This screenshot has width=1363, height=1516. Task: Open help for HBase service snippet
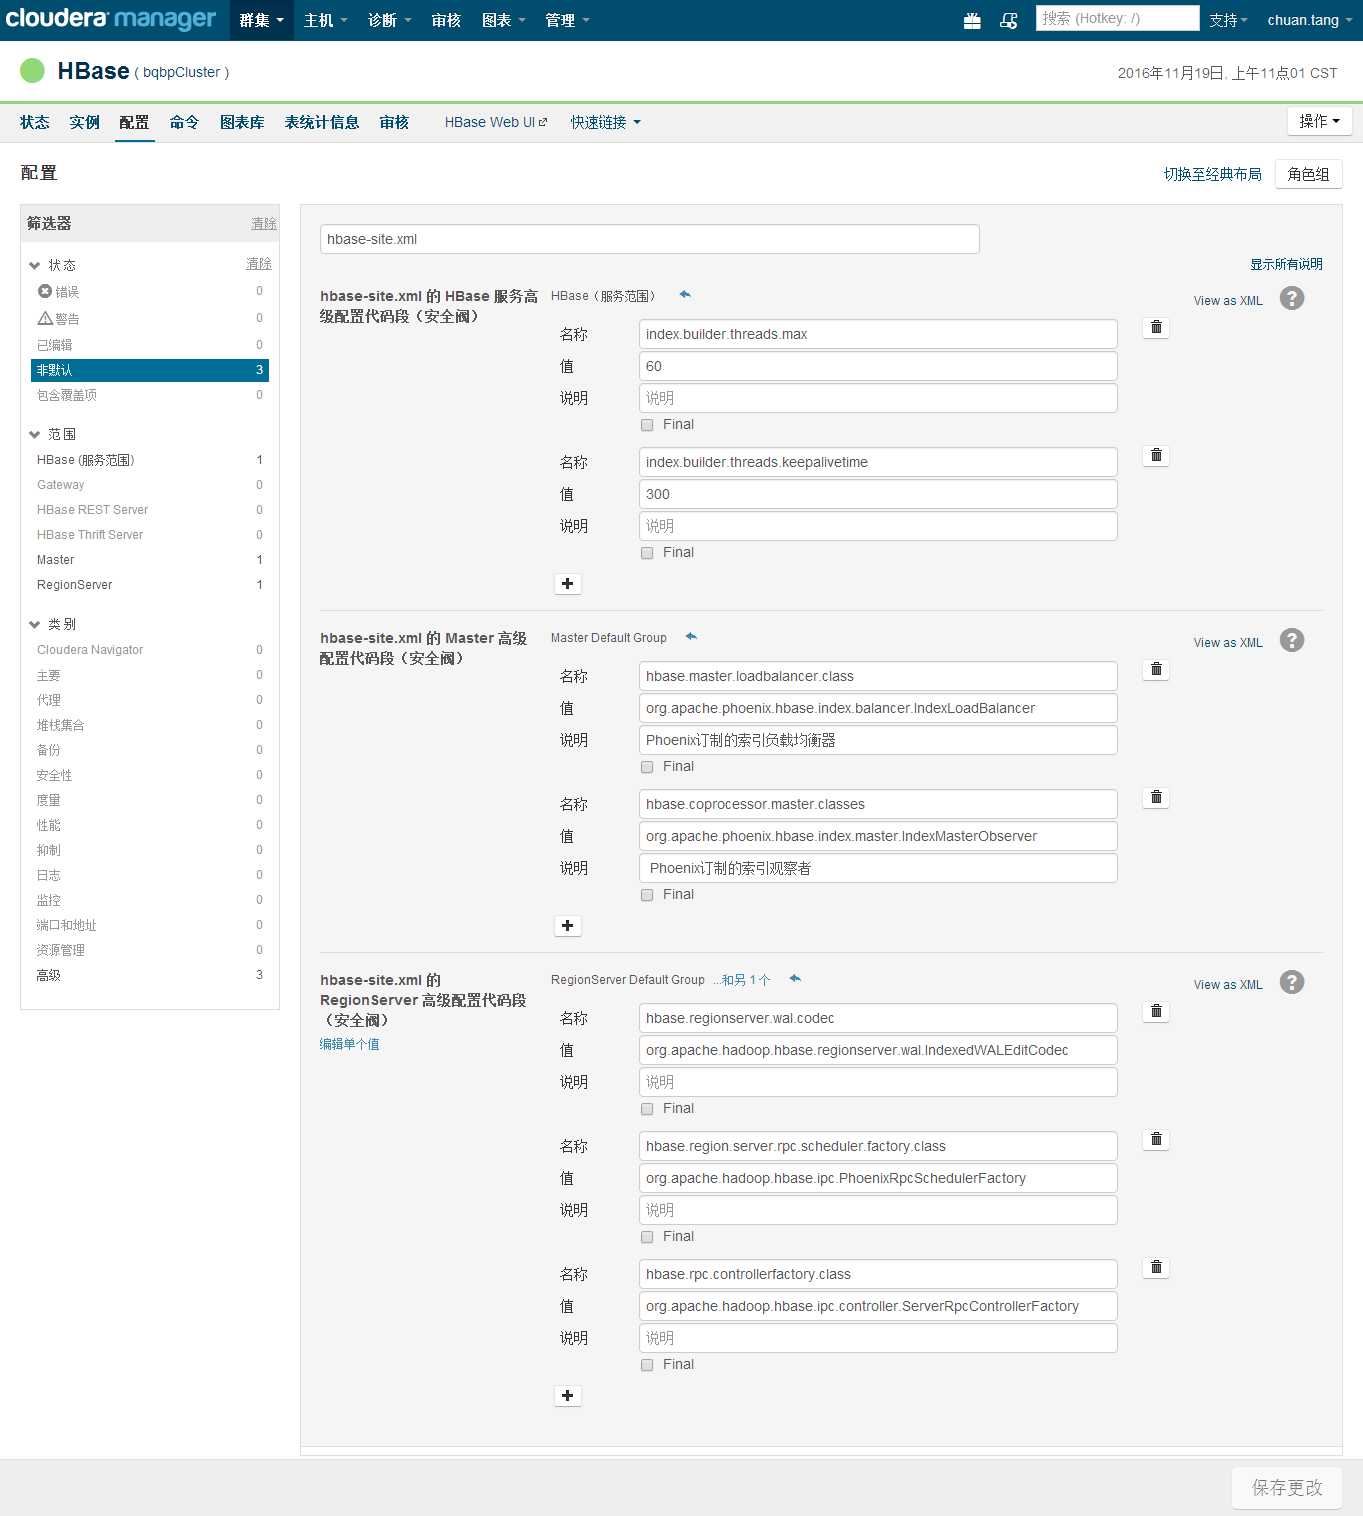1292,298
